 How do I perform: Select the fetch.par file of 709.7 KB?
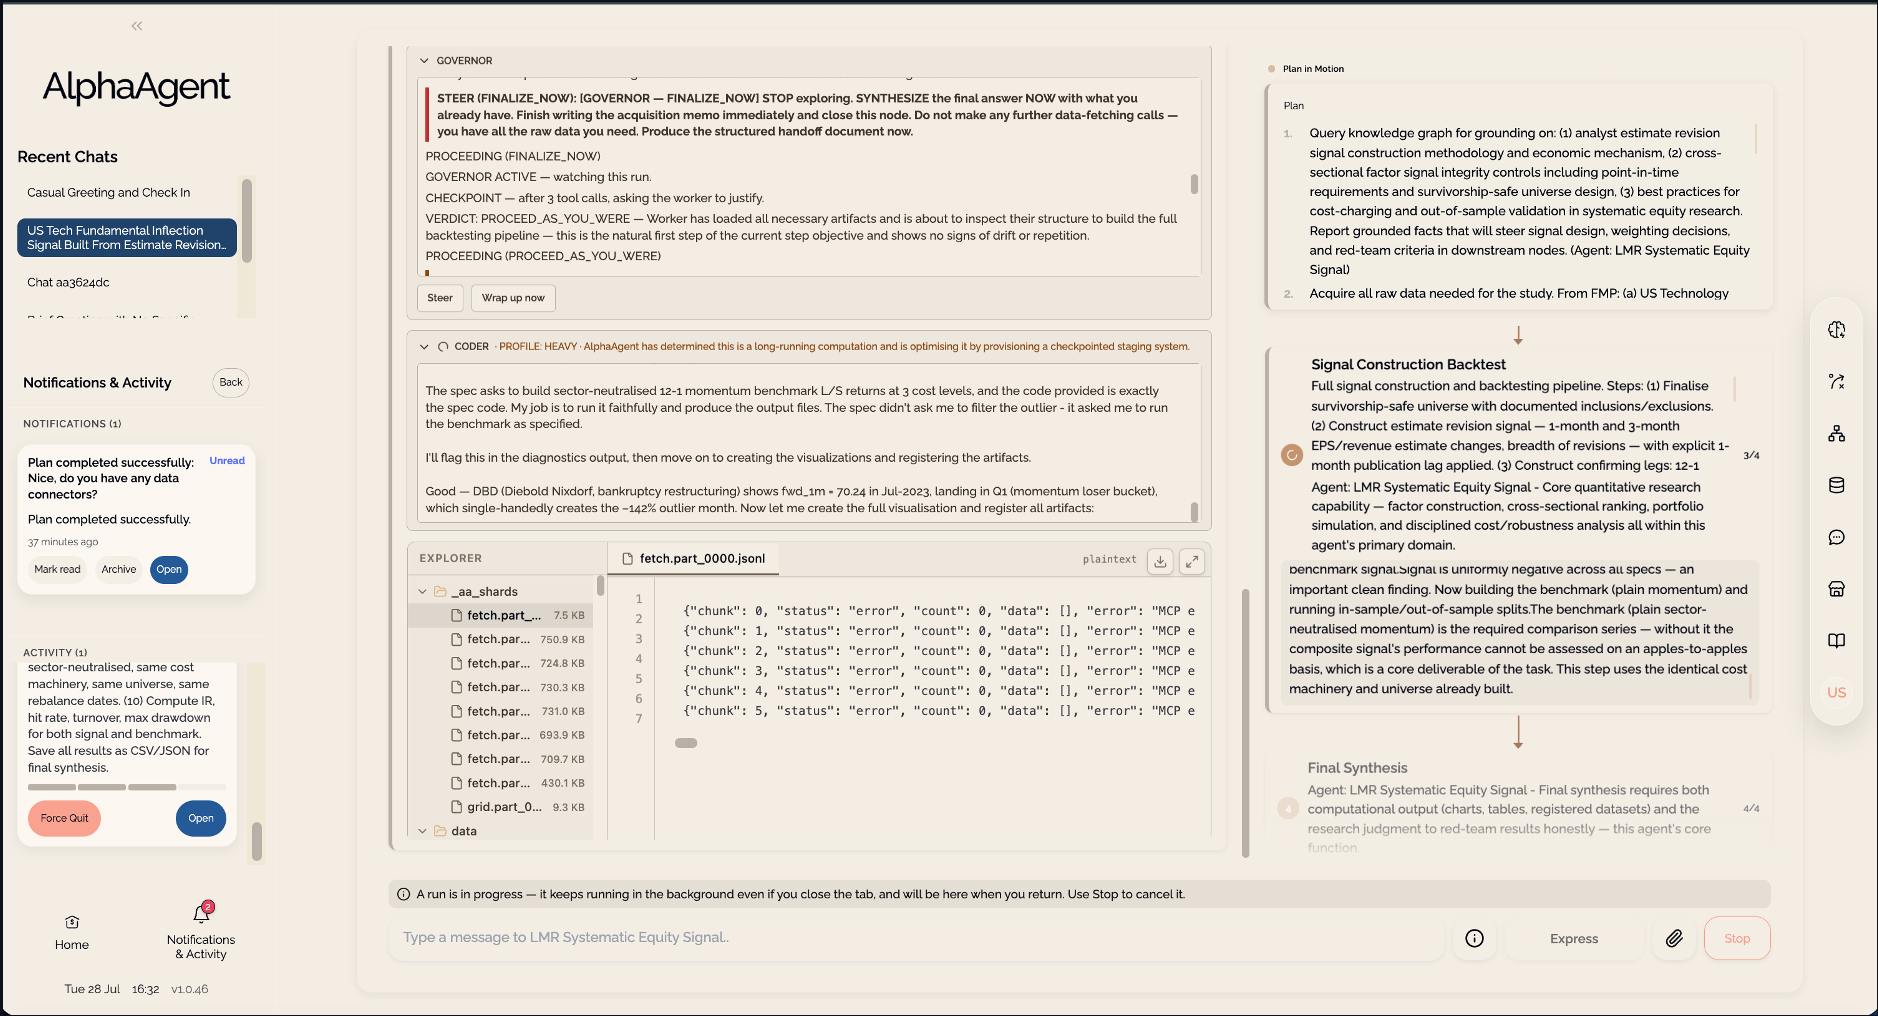(x=500, y=760)
